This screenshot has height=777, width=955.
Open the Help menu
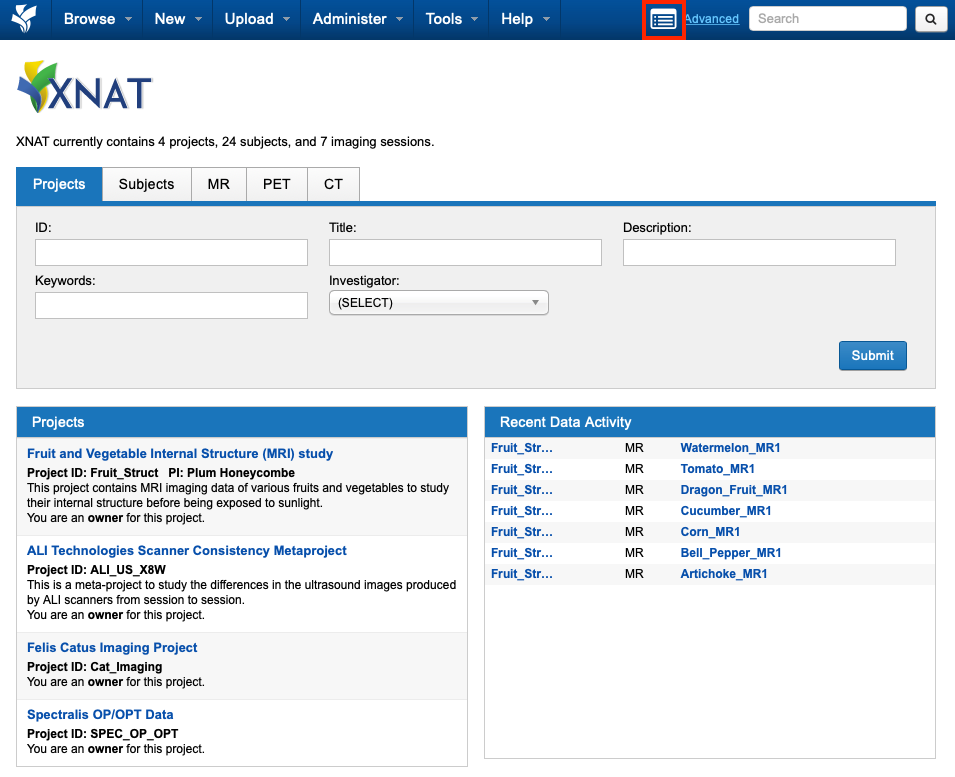tap(525, 19)
